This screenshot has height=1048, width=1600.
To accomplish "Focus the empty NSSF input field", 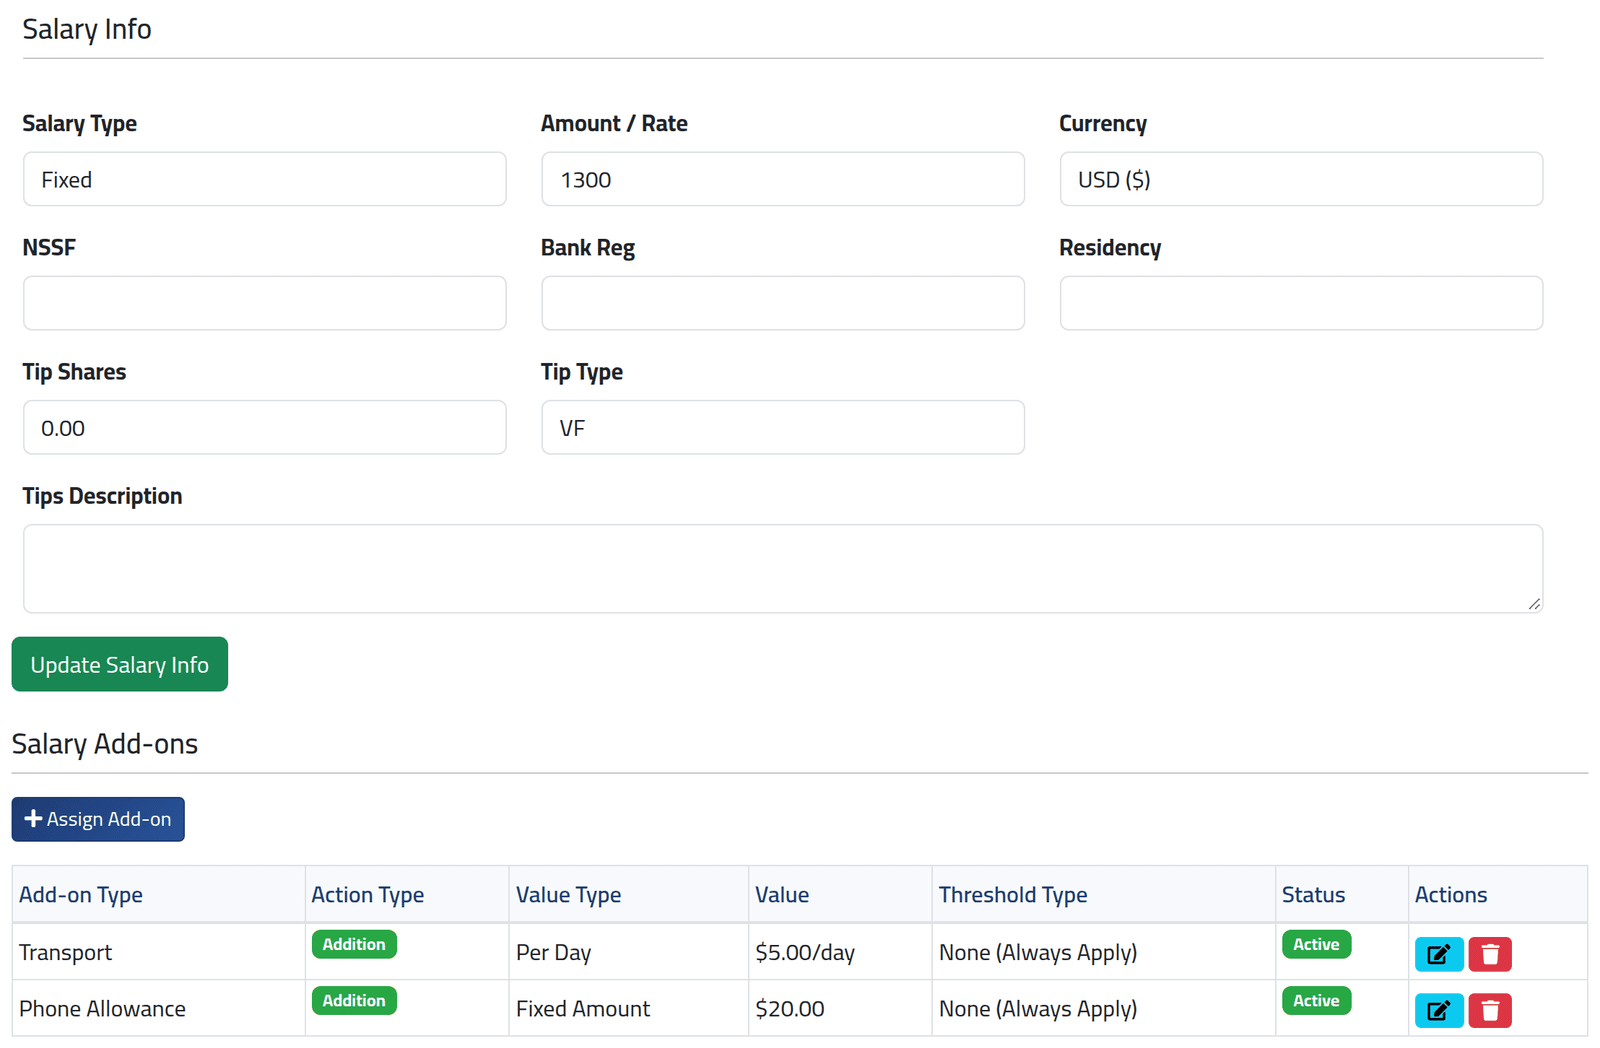I will 265,303.
